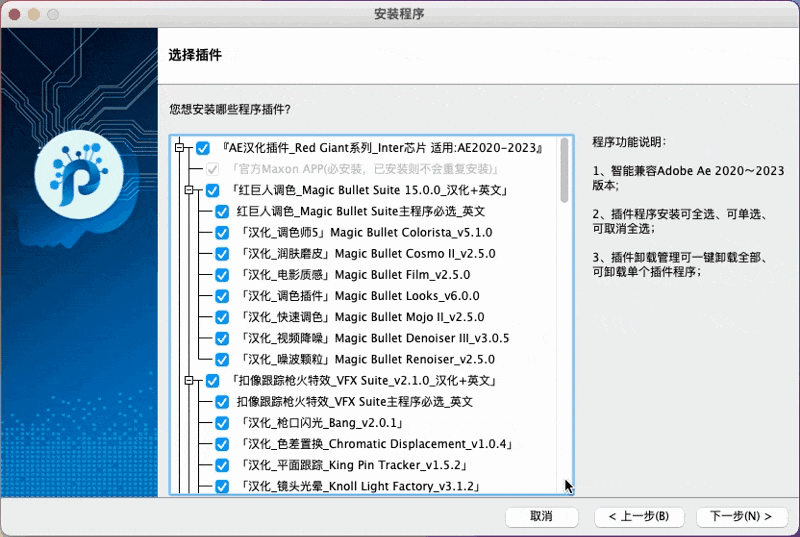
Task: Uncheck the Magic Bullet Colorista_v5.1.0 checkbox
Action: [x=222, y=233]
